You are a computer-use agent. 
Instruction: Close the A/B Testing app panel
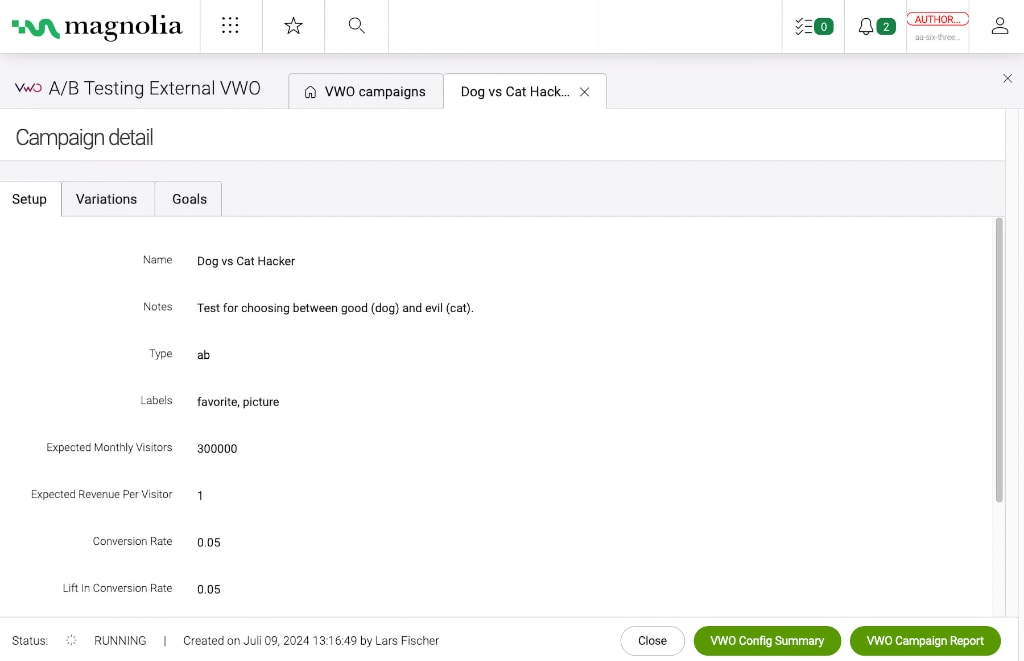(x=1007, y=78)
